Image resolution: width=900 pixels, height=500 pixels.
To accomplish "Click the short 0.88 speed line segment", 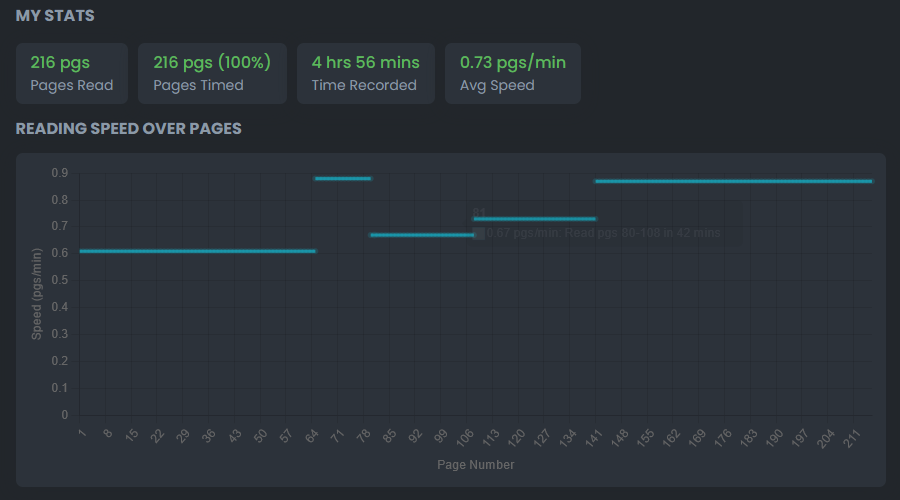I will point(343,178).
